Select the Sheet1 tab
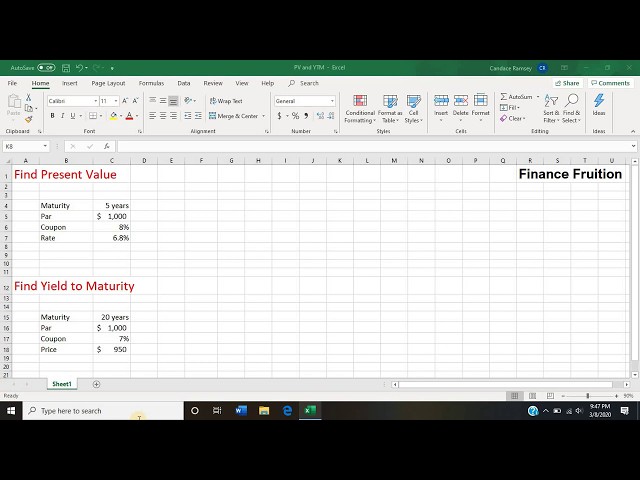 (62, 384)
